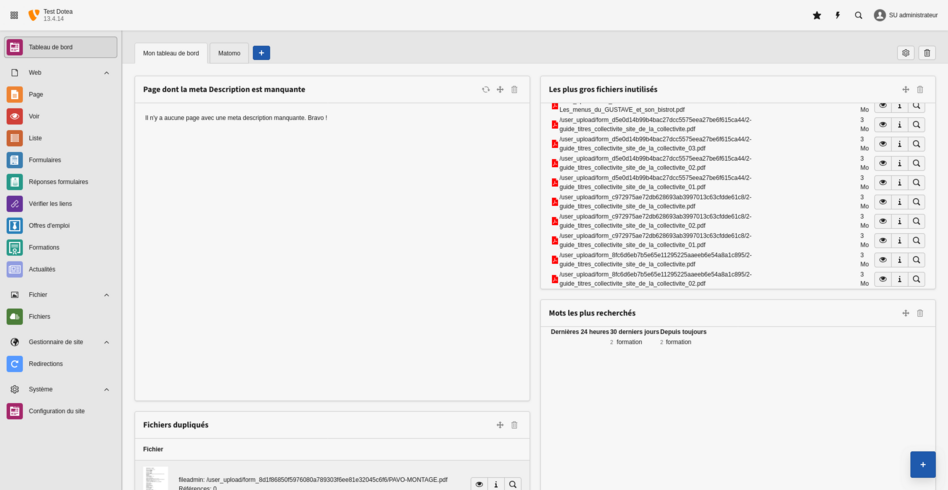Click the module menu grid icon
Viewport: 948px width, 490px height.
coord(15,15)
